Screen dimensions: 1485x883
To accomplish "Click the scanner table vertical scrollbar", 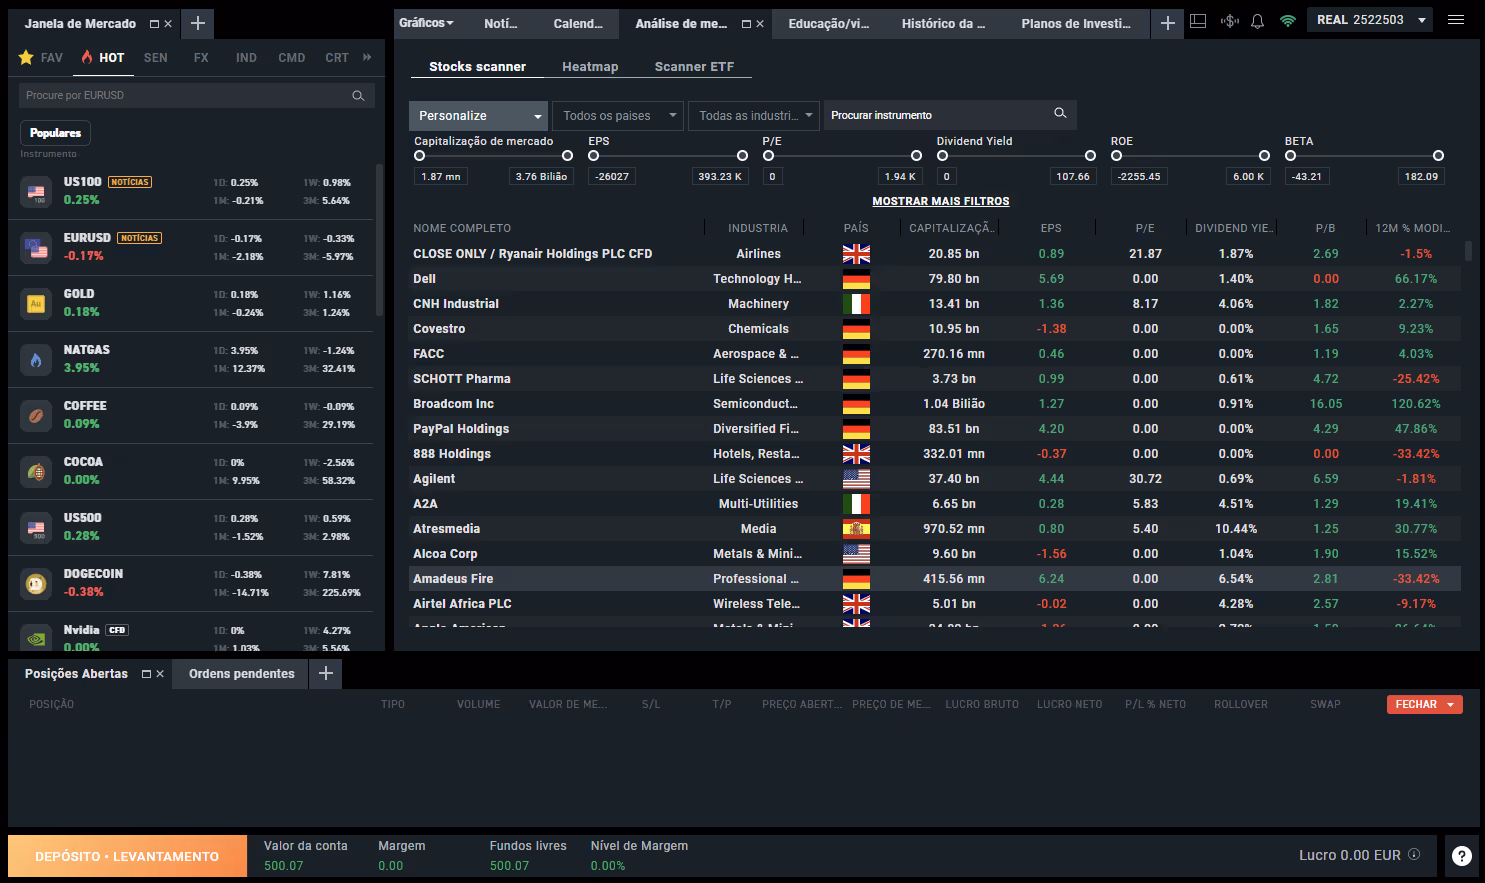I will pos(1468,251).
